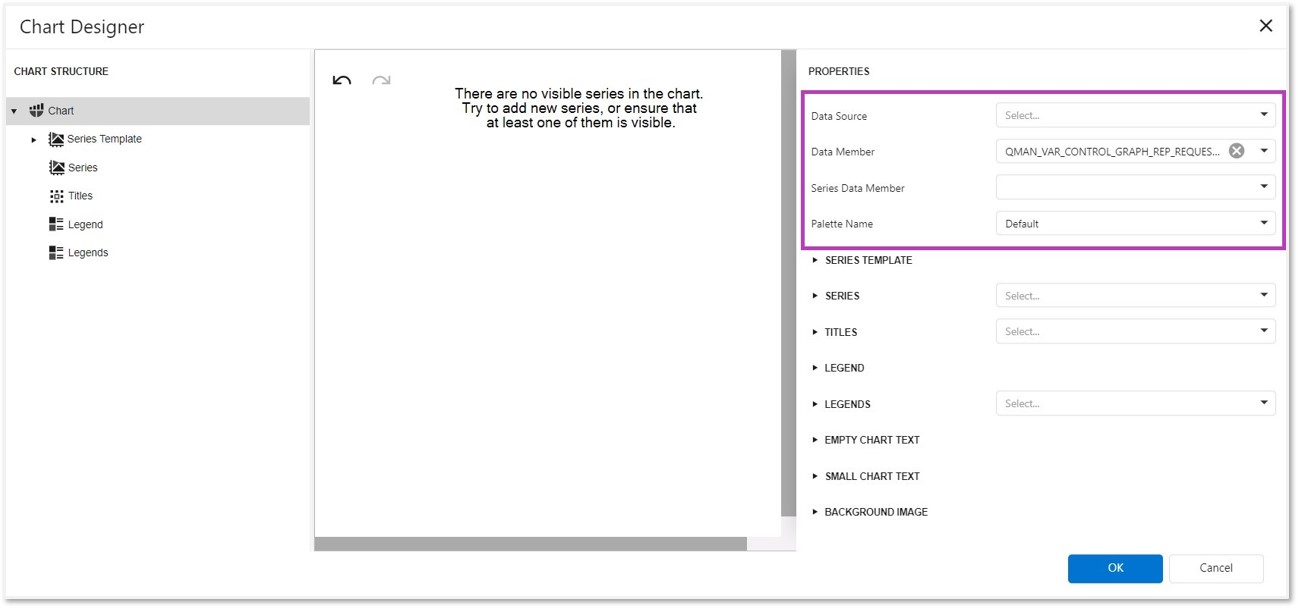Click the redo arrow icon
Viewport: 1298px width, 608px height.
pyautogui.click(x=381, y=81)
